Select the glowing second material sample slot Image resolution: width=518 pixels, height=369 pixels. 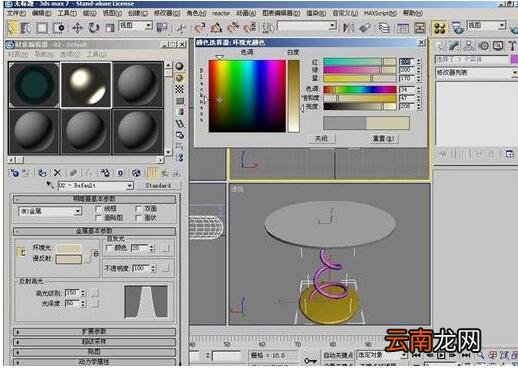(x=86, y=85)
